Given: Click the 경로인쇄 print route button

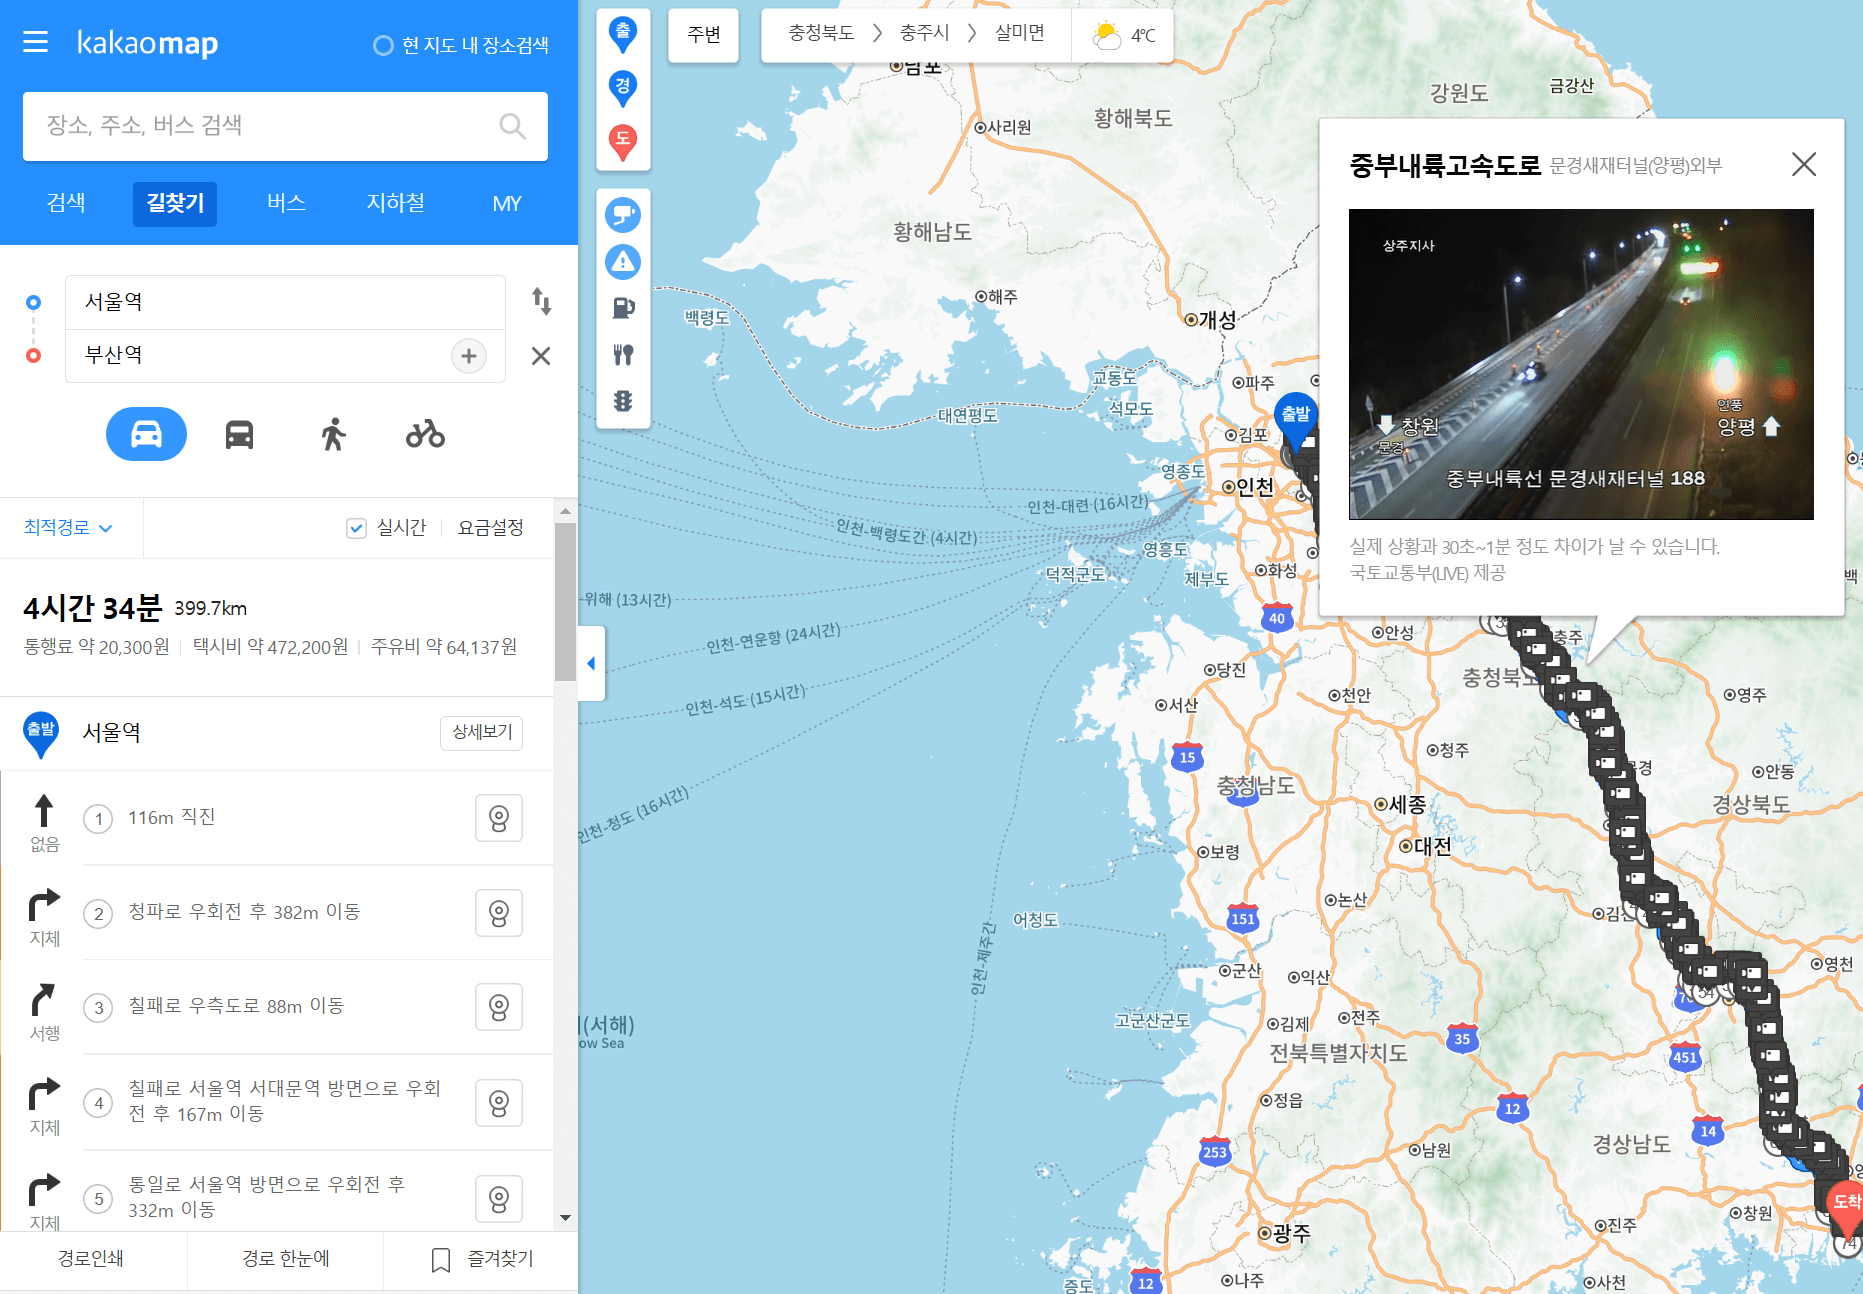Looking at the screenshot, I should click(x=92, y=1259).
